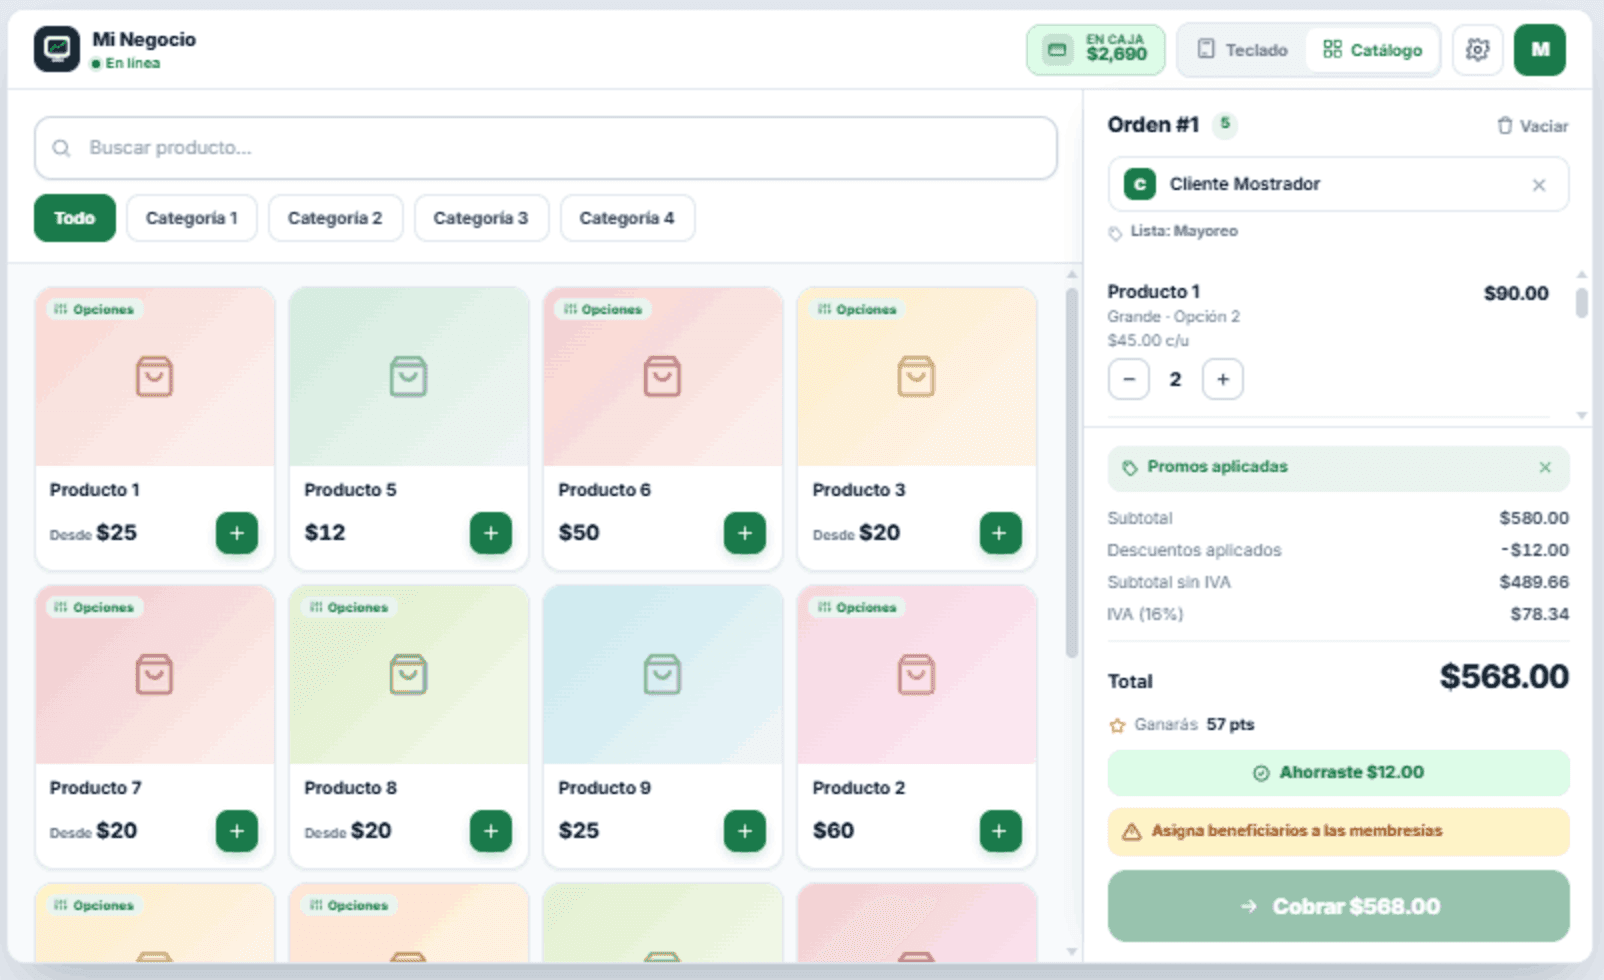The image size is (1604, 980).
Task: Click the product catalog vertical scrollbar
Action: point(1072,472)
